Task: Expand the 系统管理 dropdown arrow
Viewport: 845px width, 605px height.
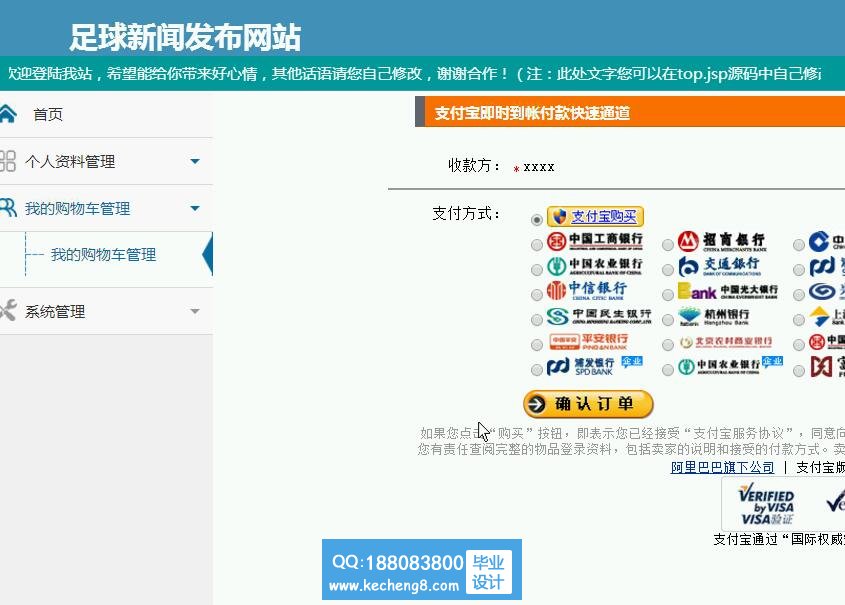Action: click(x=195, y=311)
